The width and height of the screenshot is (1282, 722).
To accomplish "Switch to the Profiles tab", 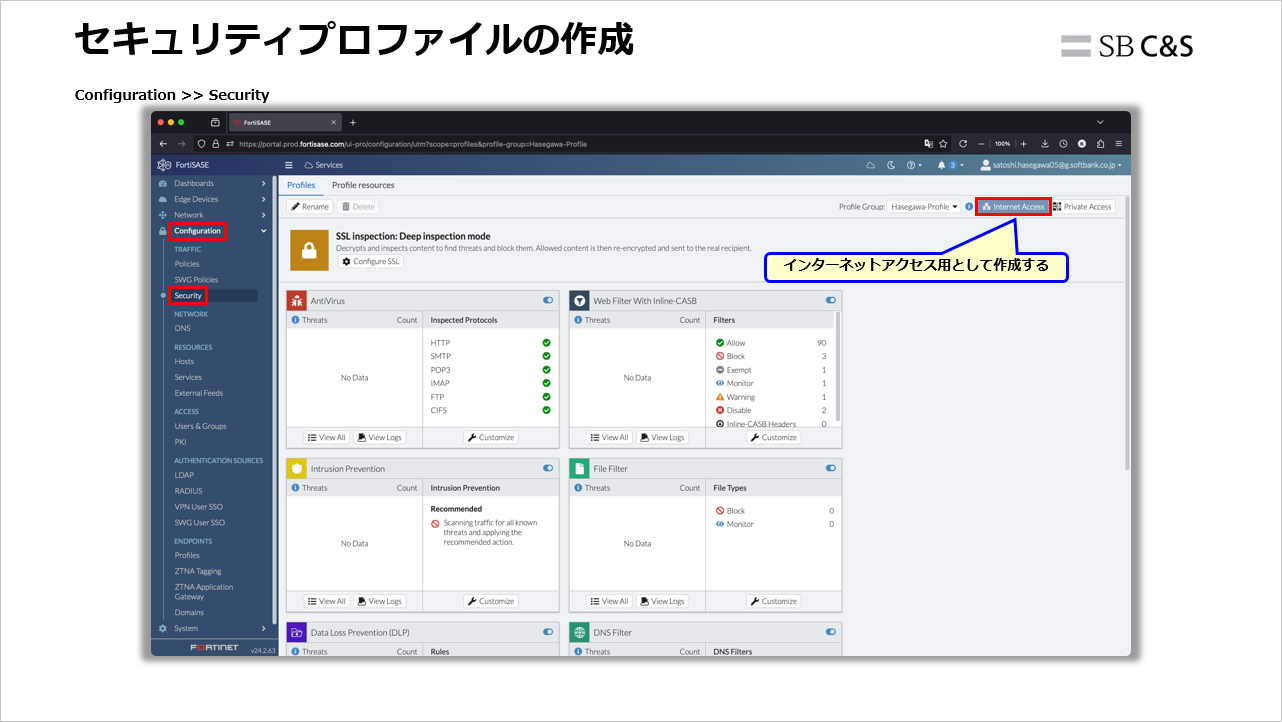I will [301, 185].
